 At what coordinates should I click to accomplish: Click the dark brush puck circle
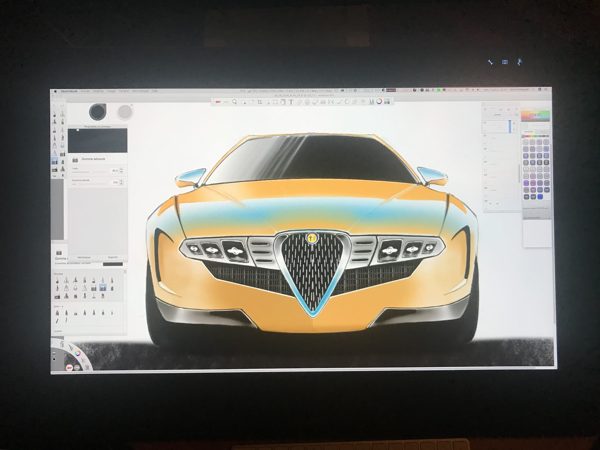click(x=98, y=111)
